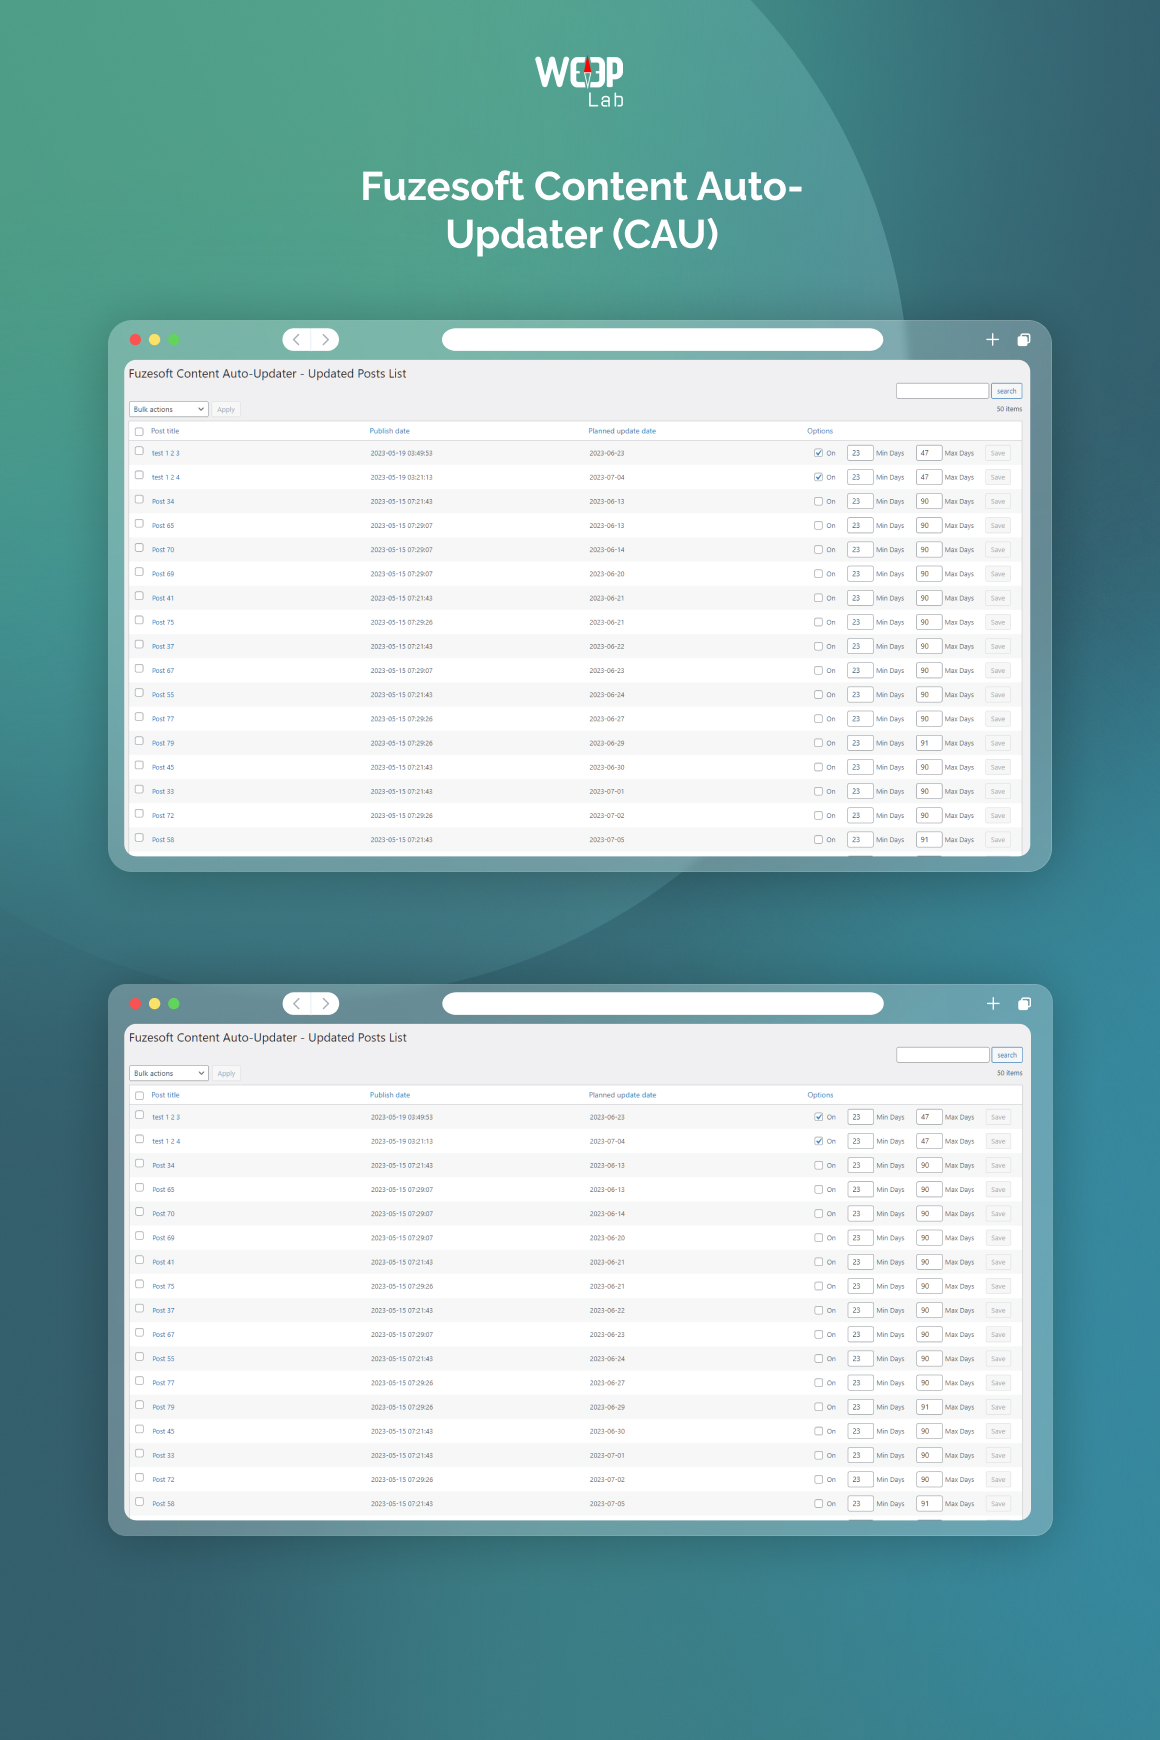
Task: Save Post 41 row in top window
Action: click(x=998, y=599)
